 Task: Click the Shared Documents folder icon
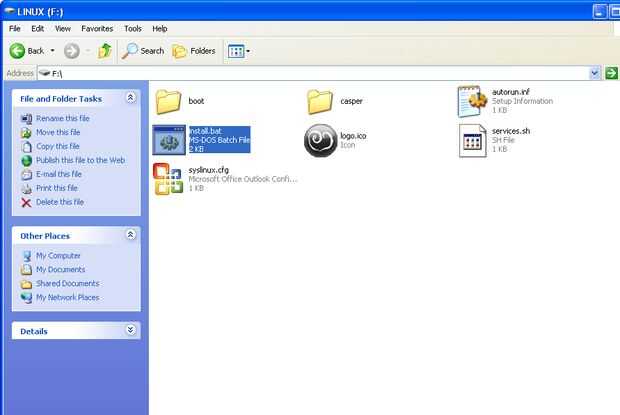click(26, 284)
